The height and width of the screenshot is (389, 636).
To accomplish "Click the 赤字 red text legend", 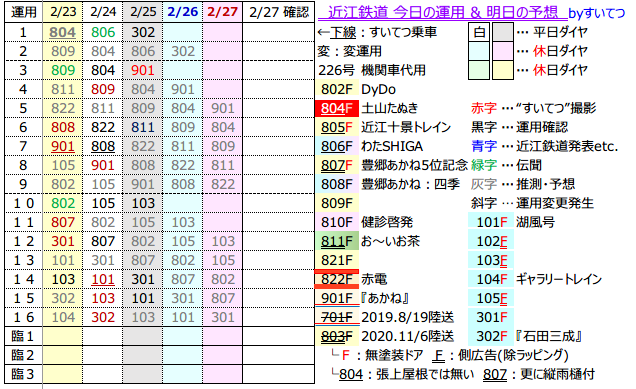I will (533, 108).
